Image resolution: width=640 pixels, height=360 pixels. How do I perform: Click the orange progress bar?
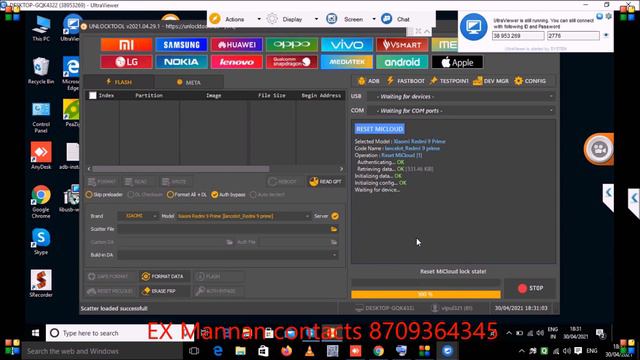point(426,294)
